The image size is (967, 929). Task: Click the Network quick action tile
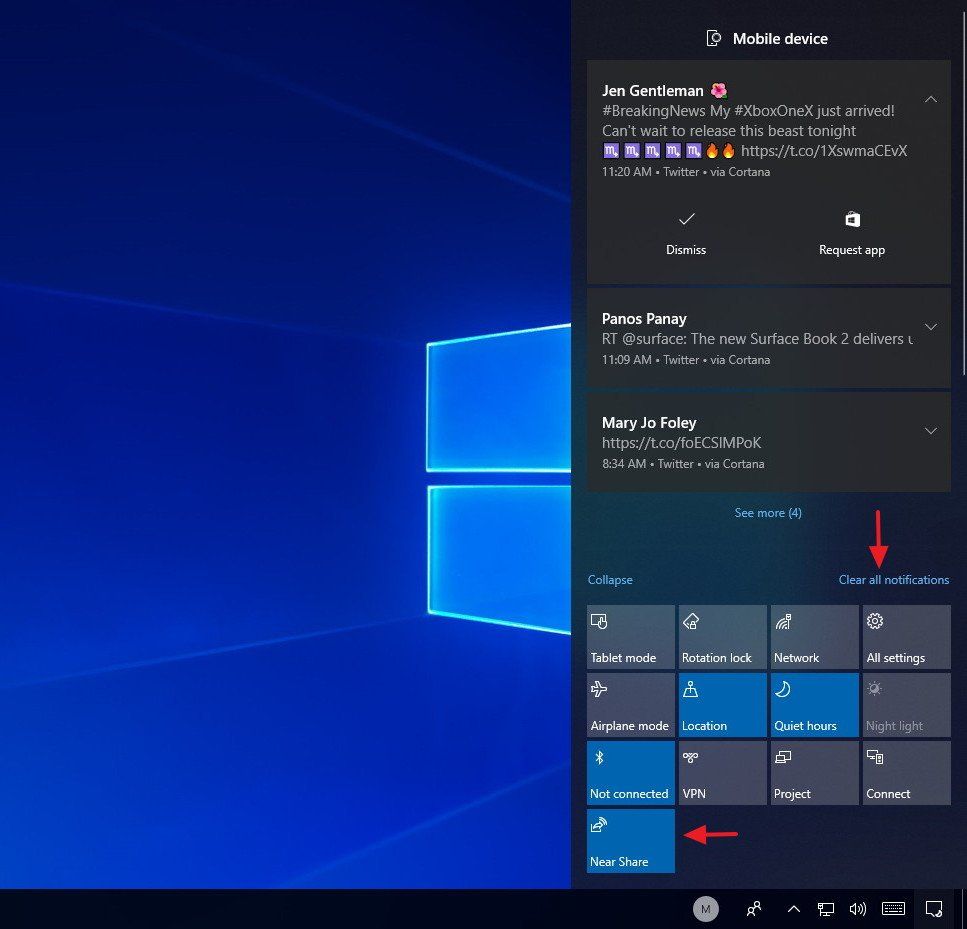pyautogui.click(x=813, y=636)
